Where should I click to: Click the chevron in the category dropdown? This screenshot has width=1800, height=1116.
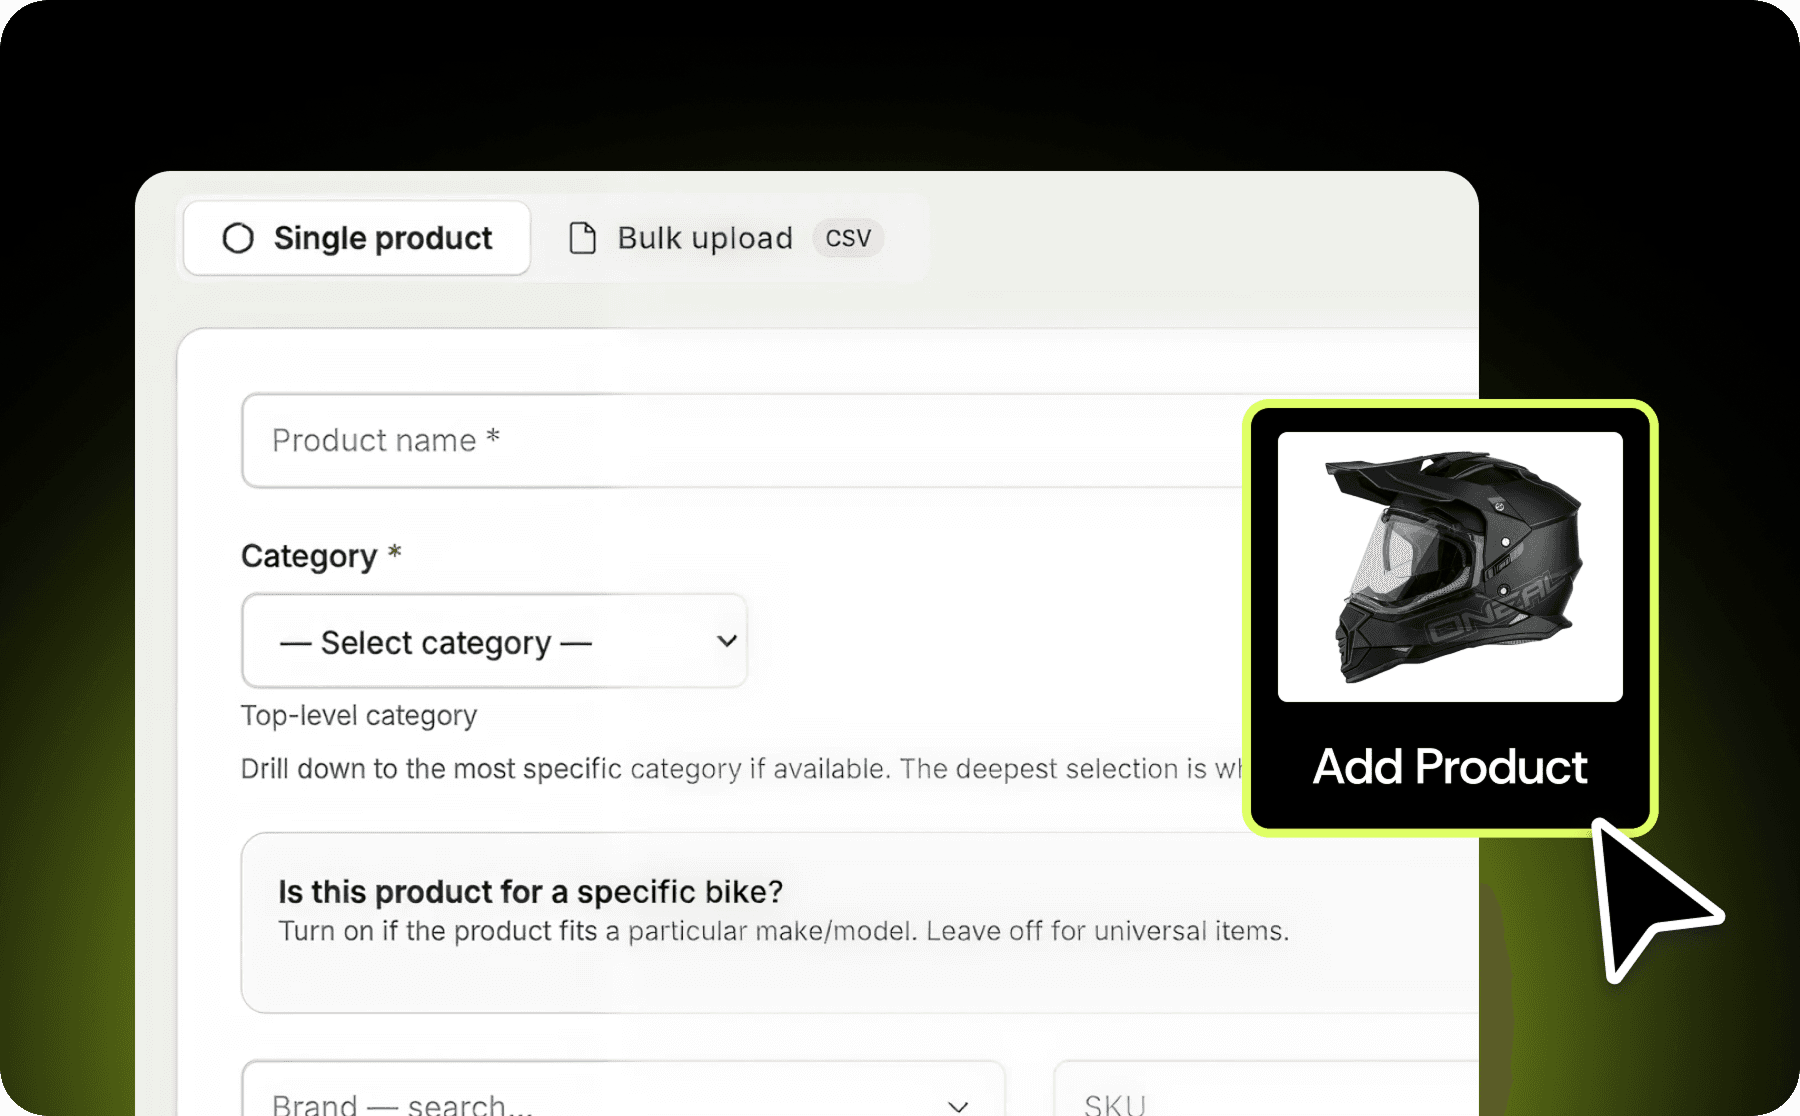coord(727,641)
